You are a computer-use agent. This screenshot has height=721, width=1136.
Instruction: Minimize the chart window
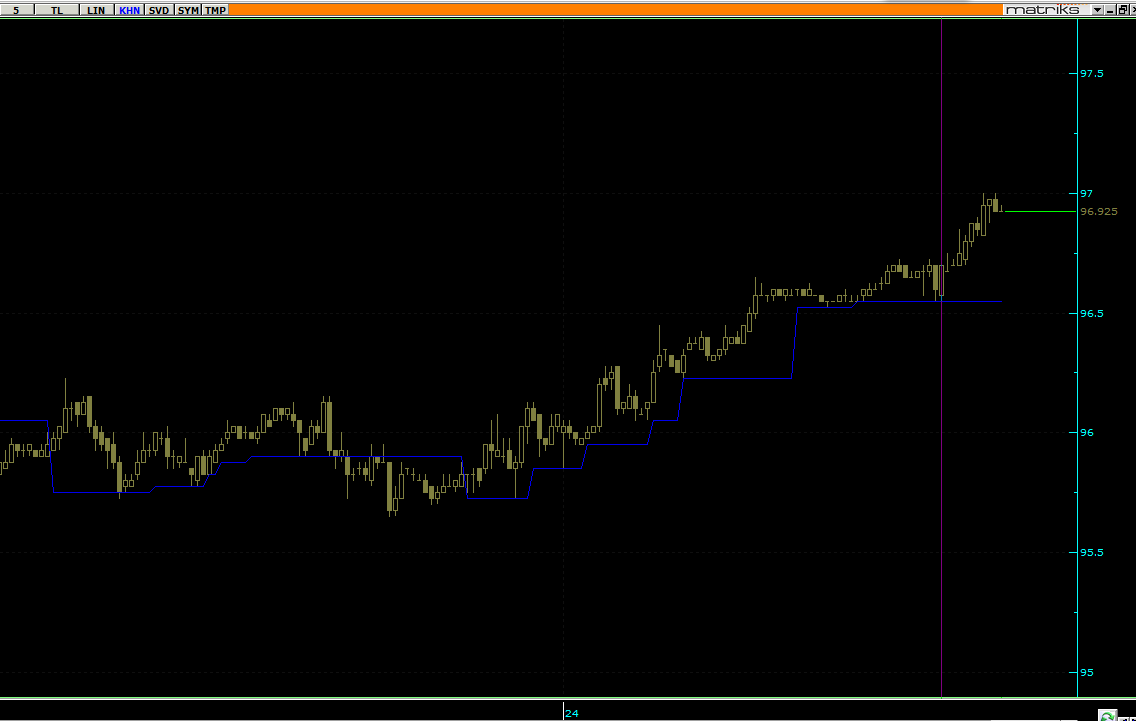point(1110,10)
